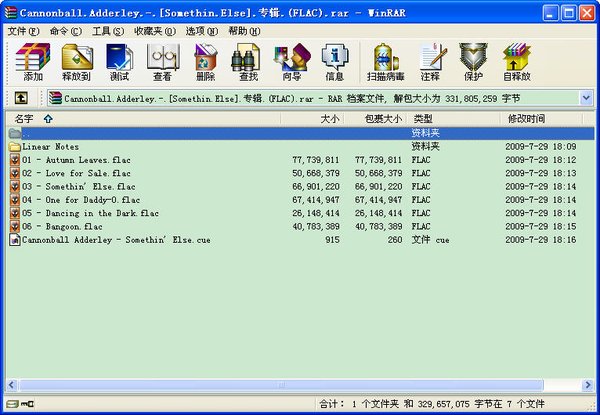The image size is (600, 415).
Task: Select file name 01 - Autumn Leaves.flac
Action: coord(76,160)
